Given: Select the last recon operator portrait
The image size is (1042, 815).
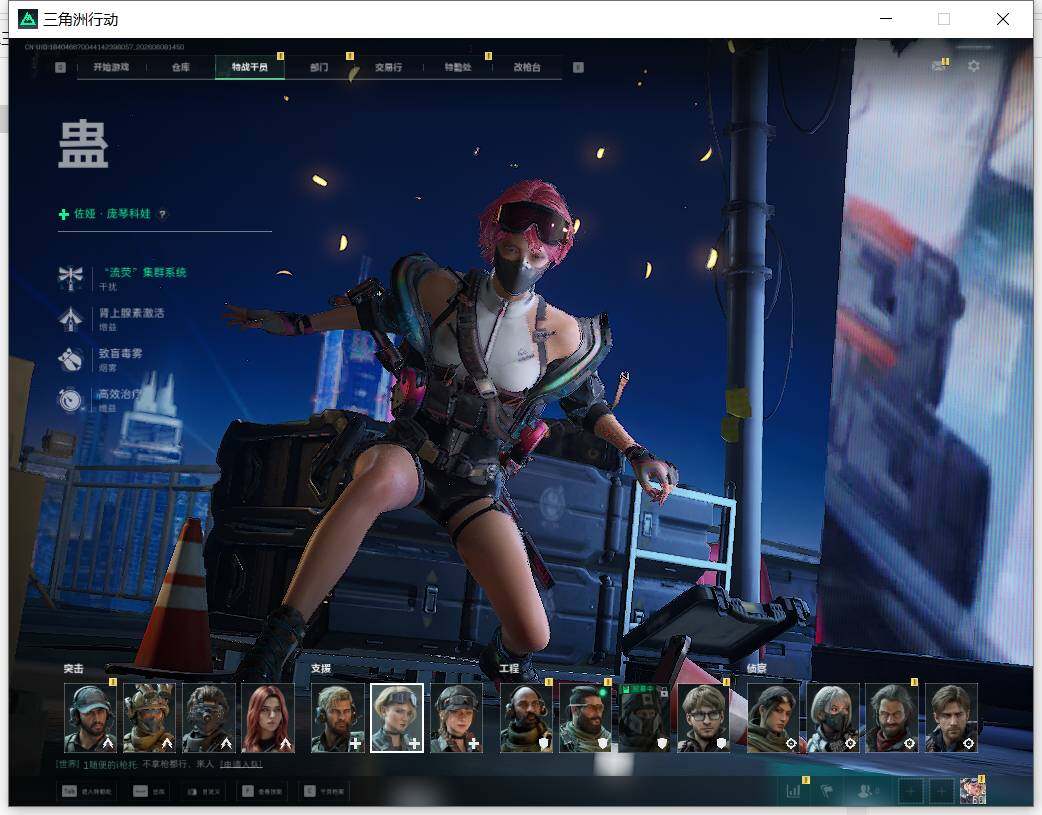Looking at the screenshot, I should [951, 718].
